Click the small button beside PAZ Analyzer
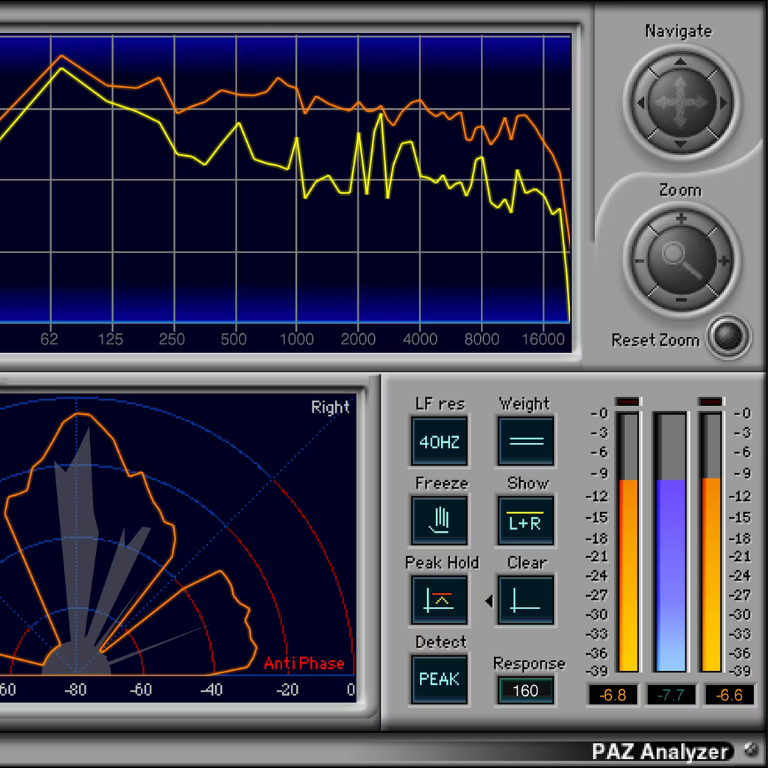 click(x=750, y=750)
